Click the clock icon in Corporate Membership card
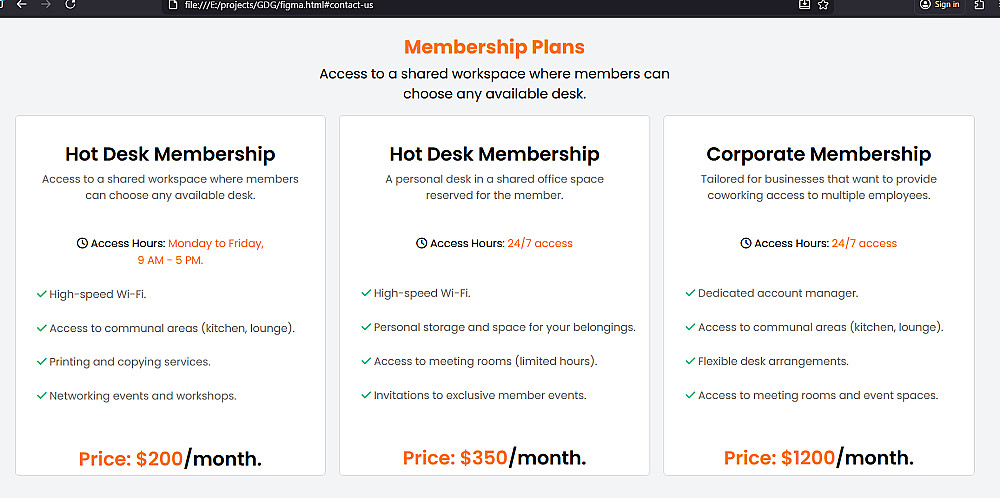 tap(746, 243)
